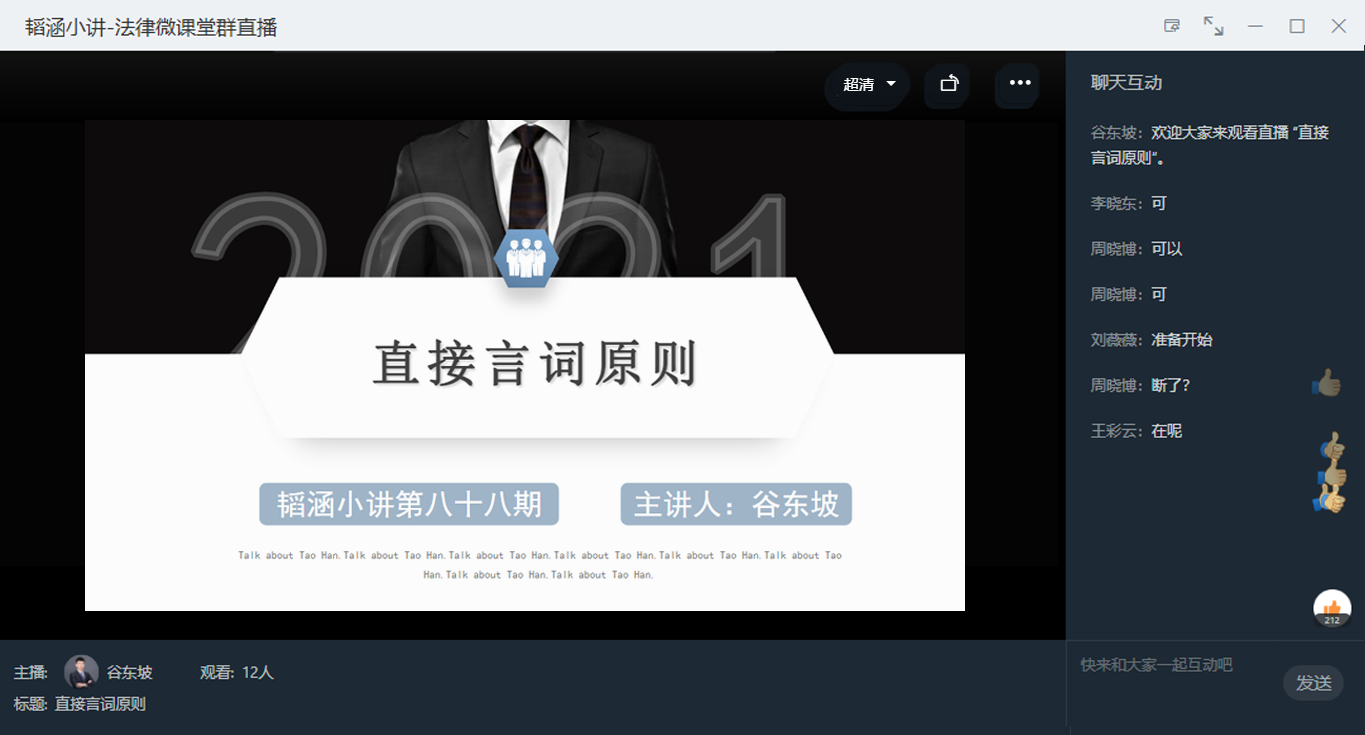Minimize the live broadcast window
The height and width of the screenshot is (735, 1365).
tap(1255, 26)
